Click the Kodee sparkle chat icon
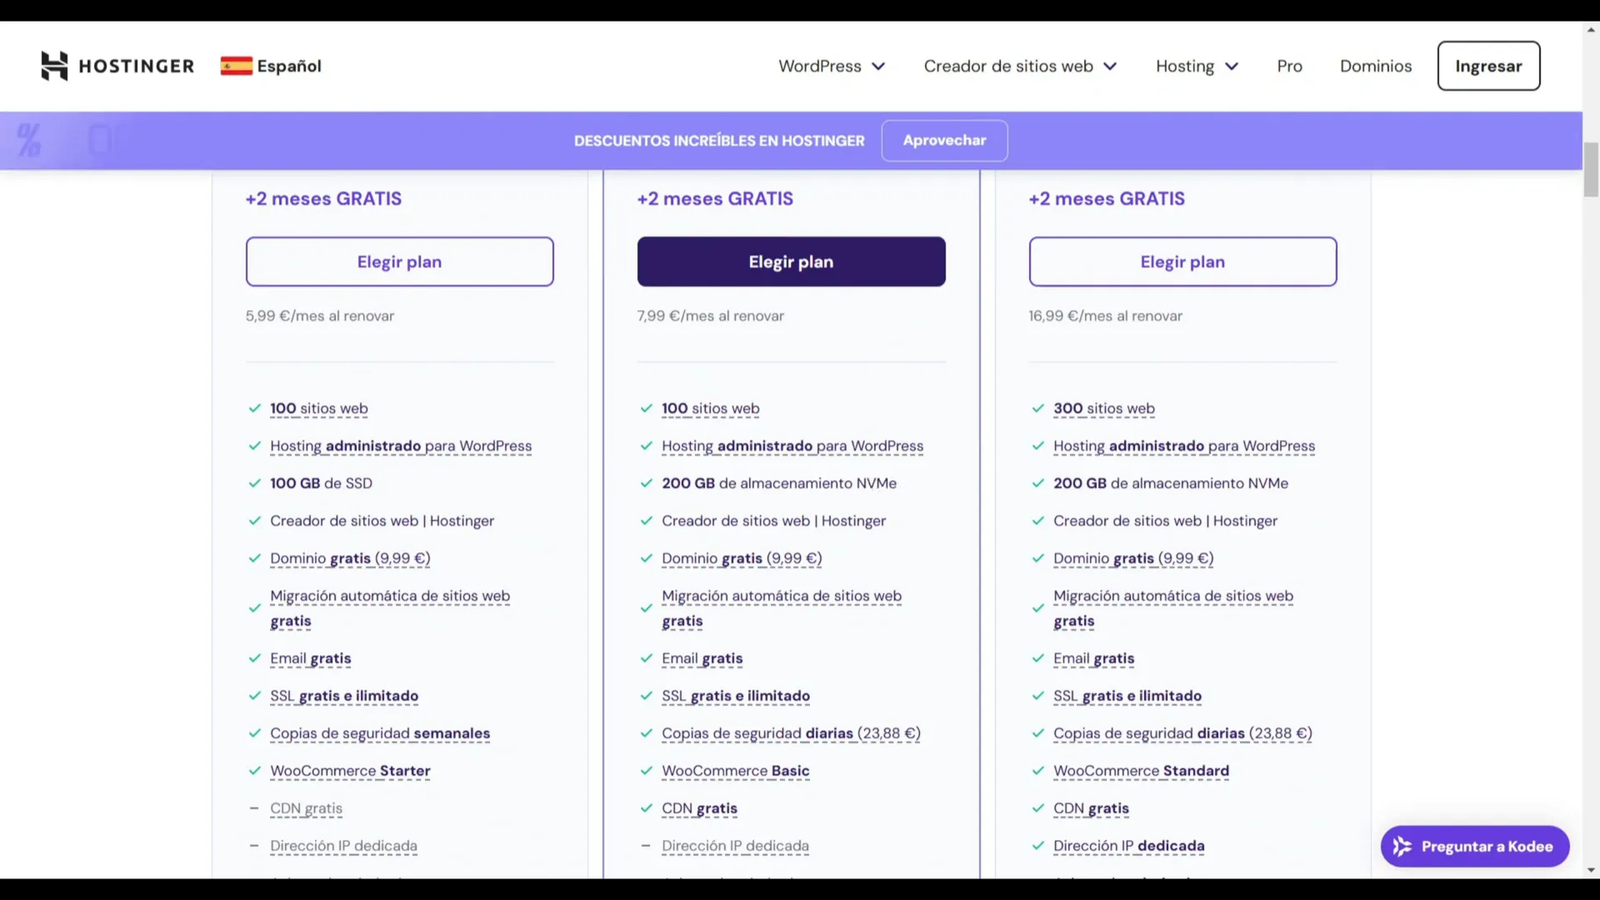1600x900 pixels. (1402, 847)
